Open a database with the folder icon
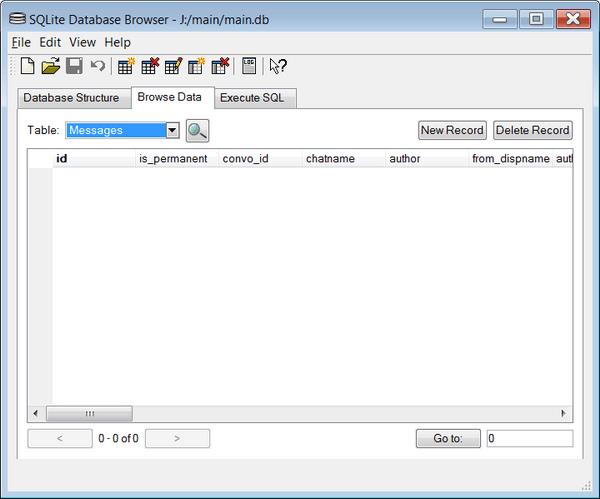This screenshot has width=600, height=499. pos(51,66)
